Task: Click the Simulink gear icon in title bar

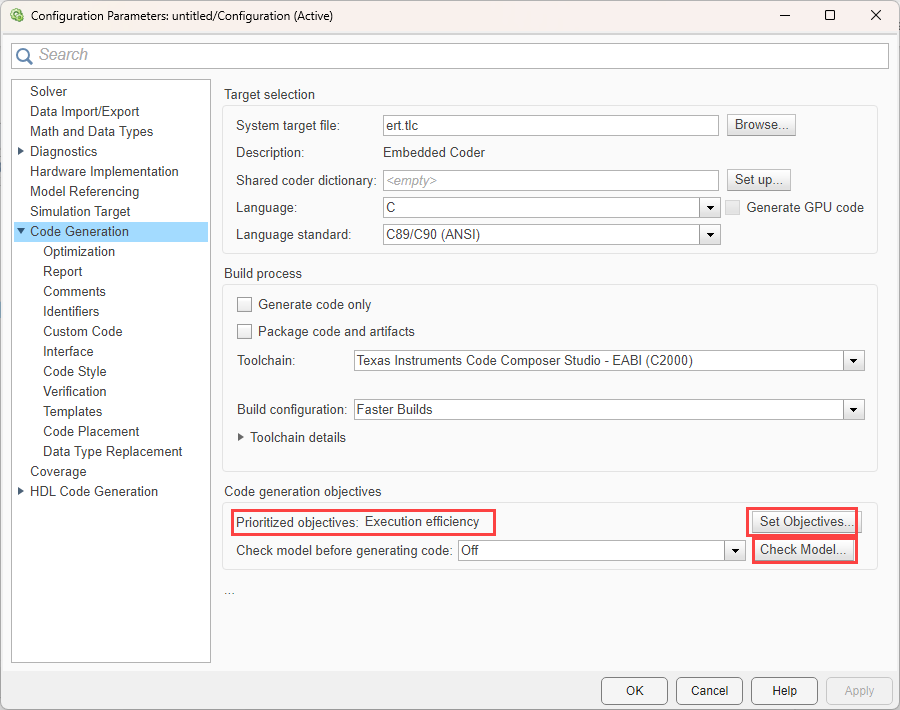Action: [x=16, y=16]
